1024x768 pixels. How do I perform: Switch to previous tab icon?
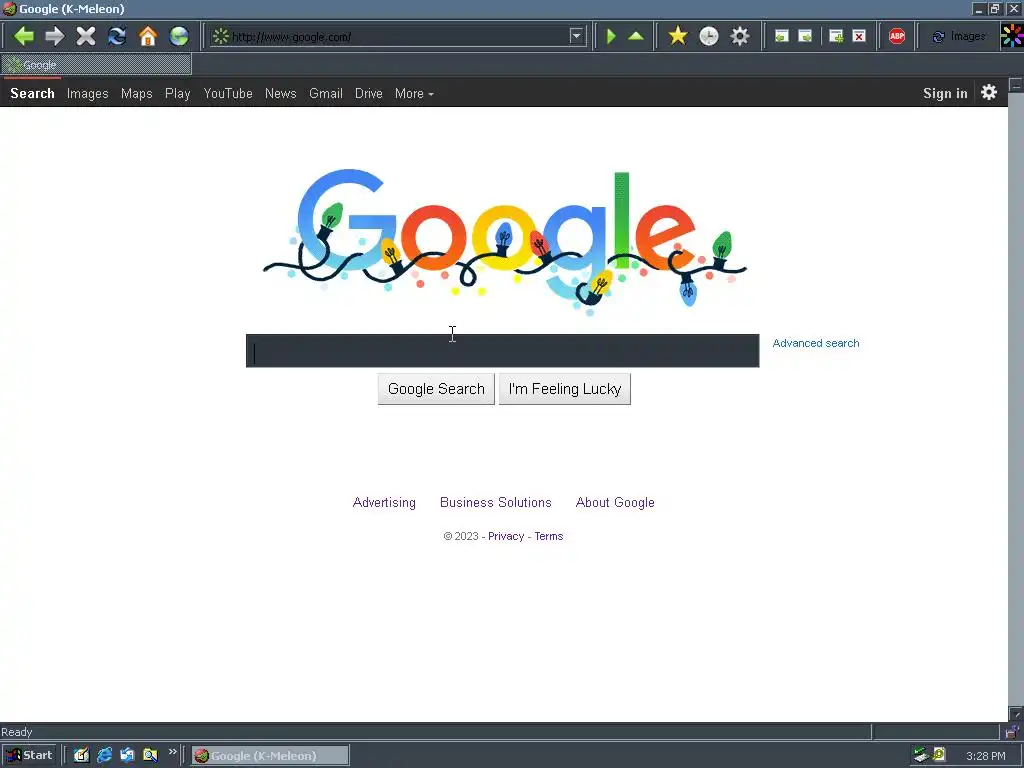click(781, 36)
